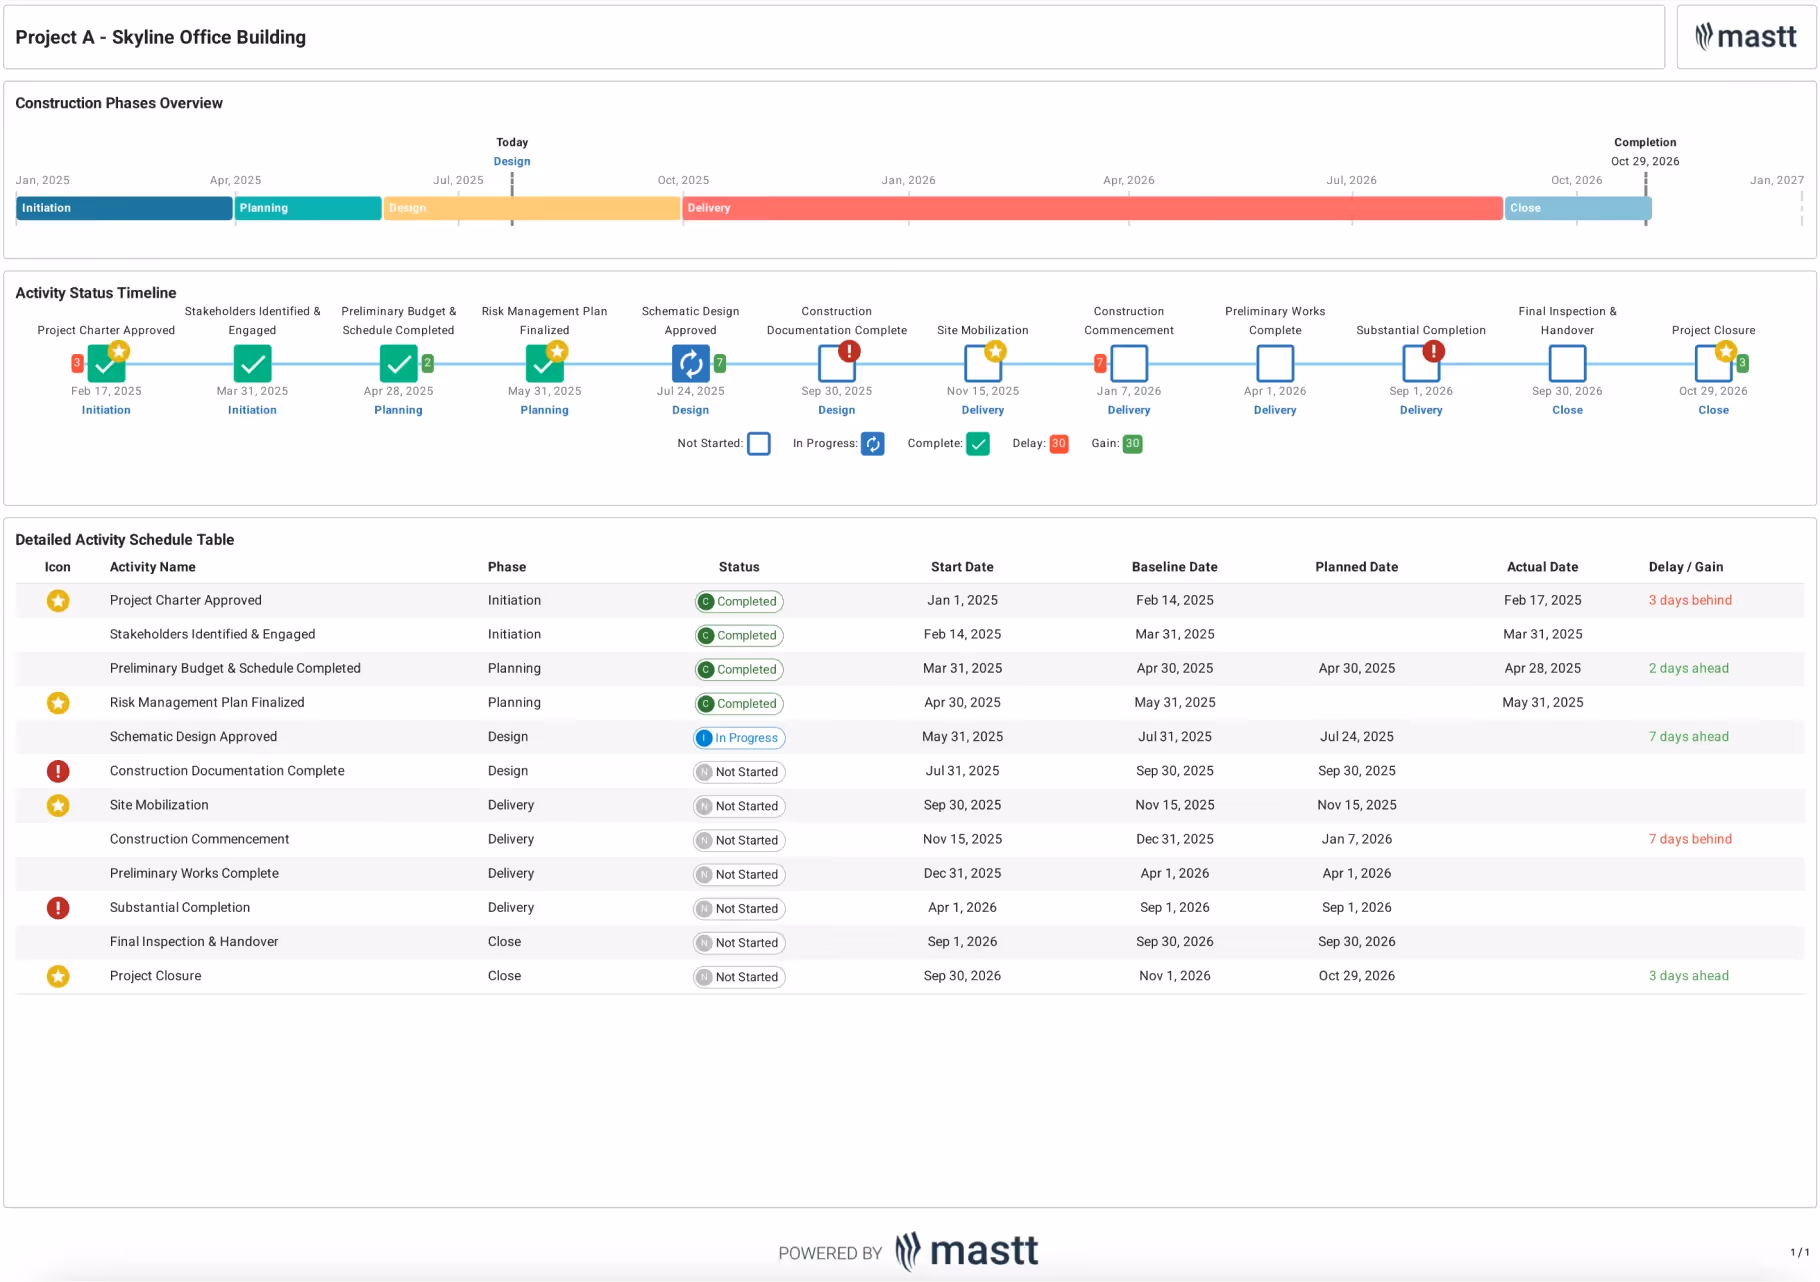Image resolution: width=1820 pixels, height=1282 pixels.
Task: Click the Site Mobilization milestone box
Action: [982, 364]
